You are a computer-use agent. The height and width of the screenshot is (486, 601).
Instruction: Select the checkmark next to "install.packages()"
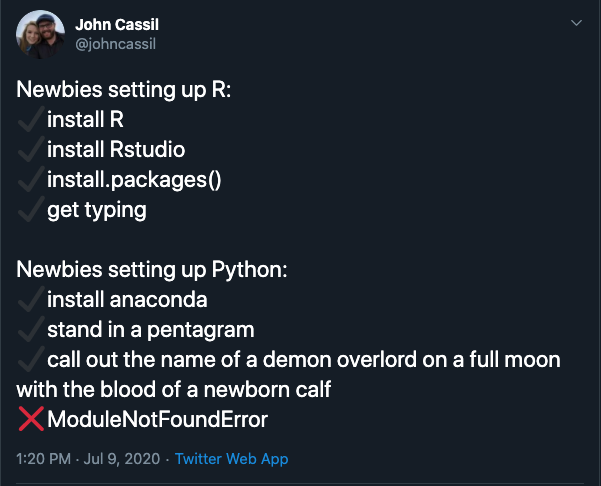coord(30,180)
